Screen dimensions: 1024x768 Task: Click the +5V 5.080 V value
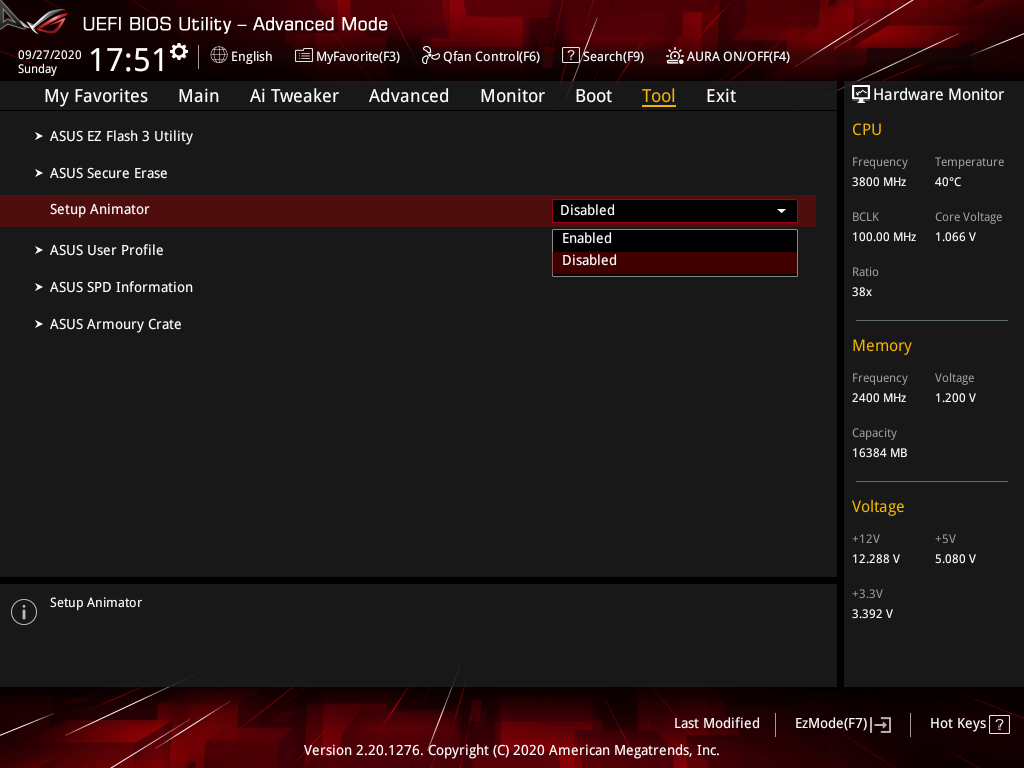coord(955,559)
